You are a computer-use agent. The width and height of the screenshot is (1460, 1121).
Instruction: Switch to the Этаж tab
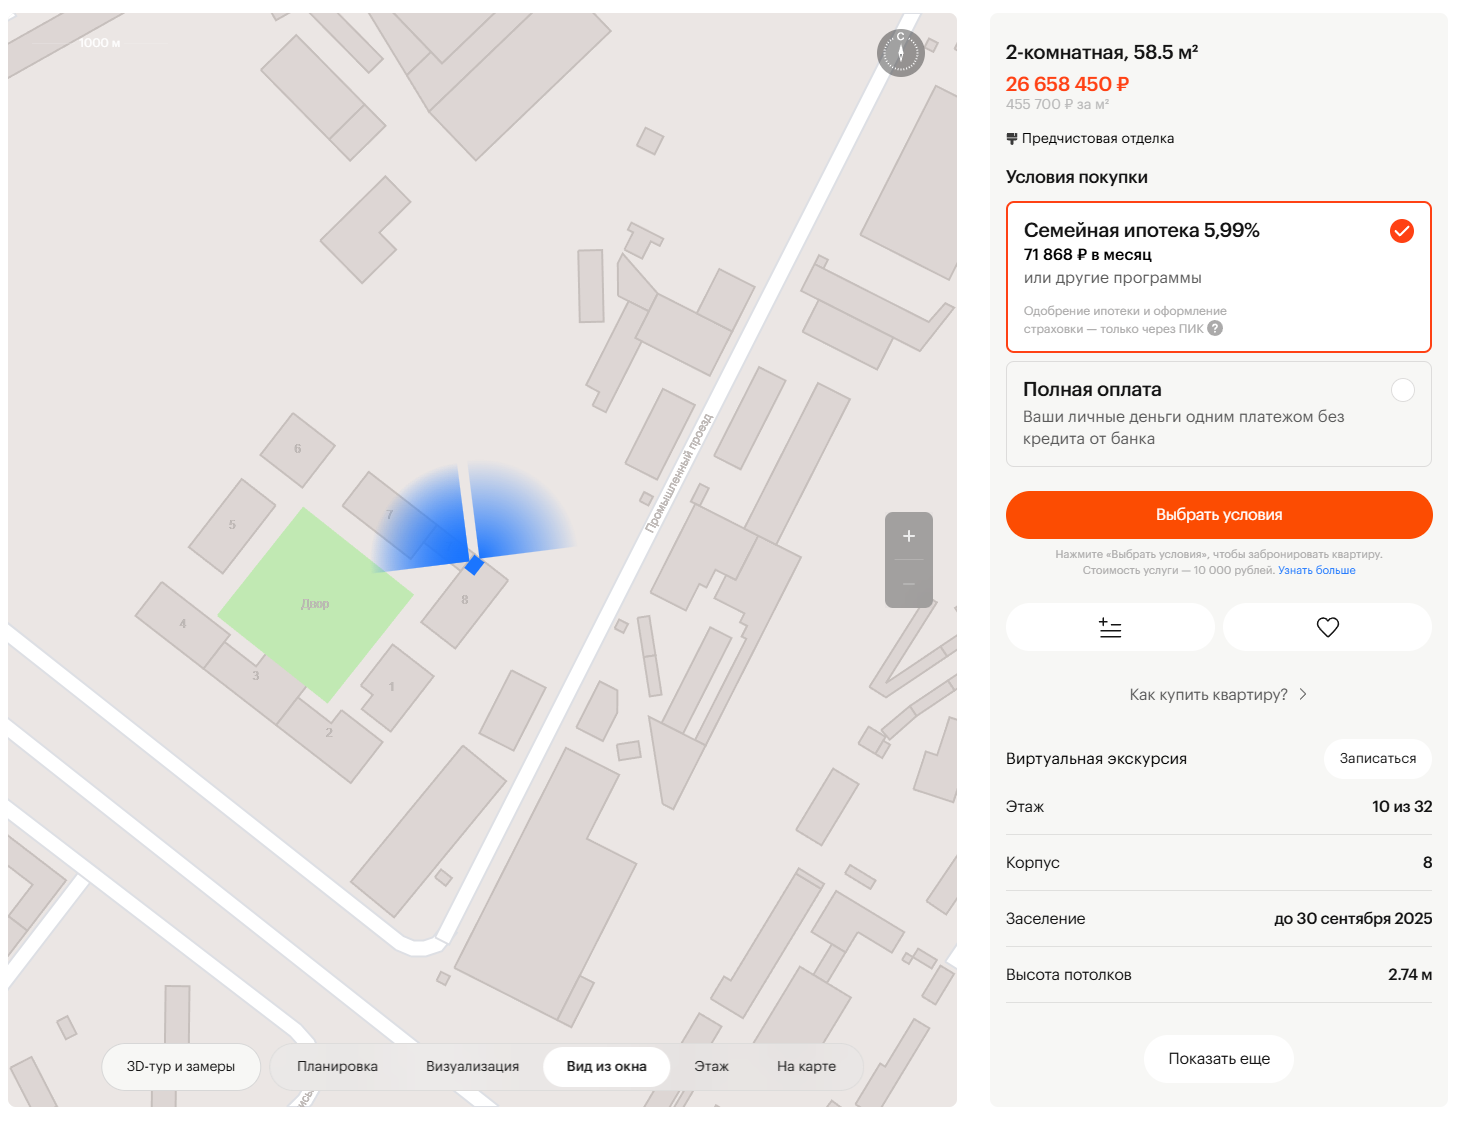711,1067
